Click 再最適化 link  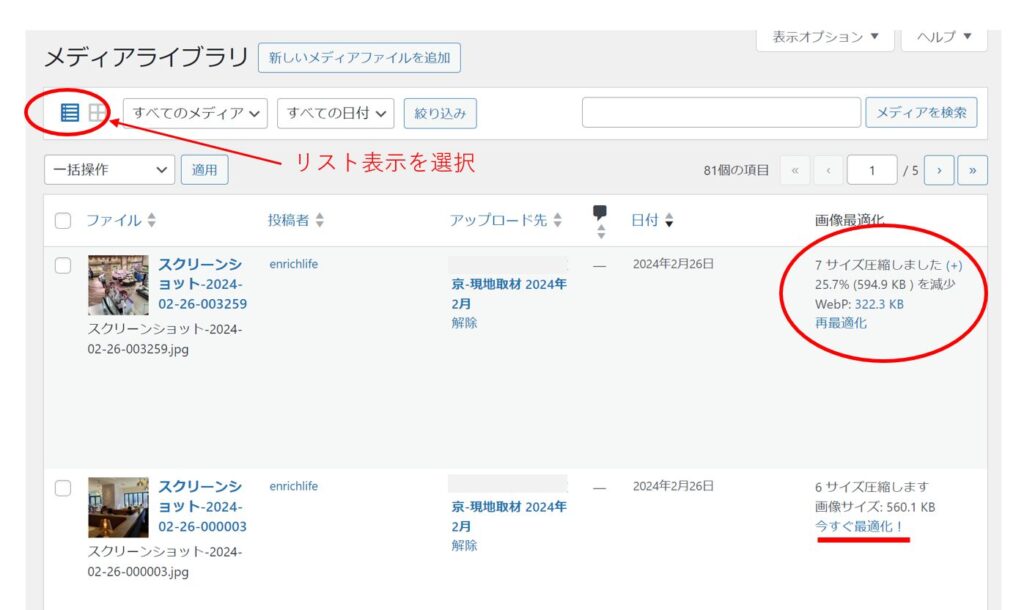pos(840,323)
